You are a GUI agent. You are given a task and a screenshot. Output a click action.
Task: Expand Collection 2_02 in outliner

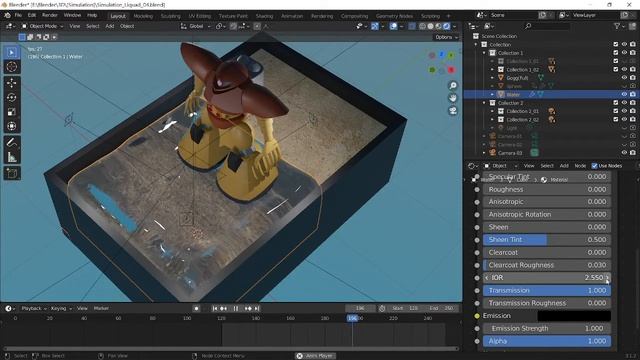[492, 120]
